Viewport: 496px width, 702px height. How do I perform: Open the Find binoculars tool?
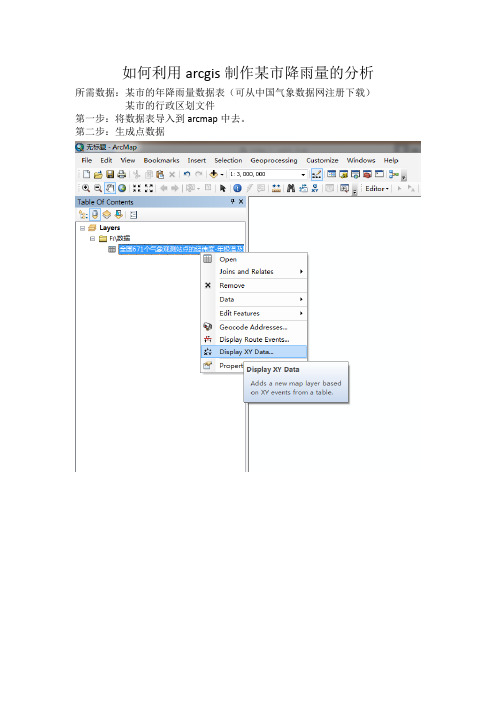point(291,188)
